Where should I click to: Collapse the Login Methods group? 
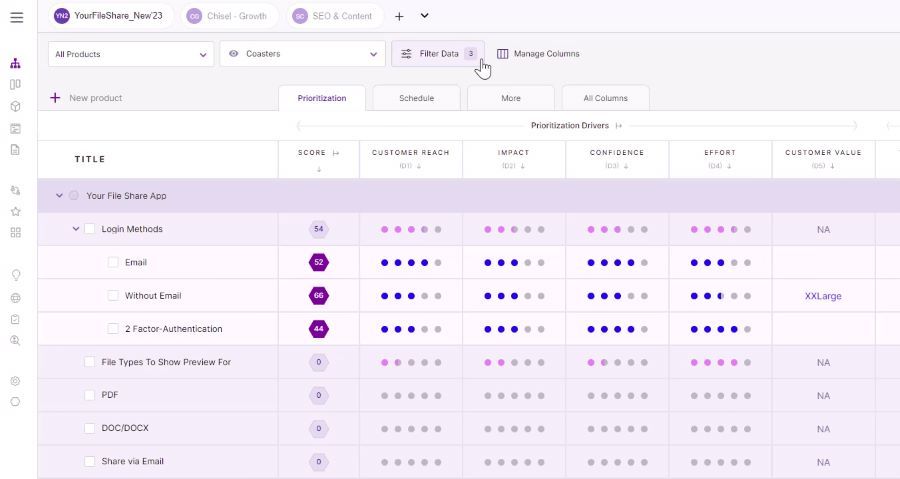coord(75,229)
